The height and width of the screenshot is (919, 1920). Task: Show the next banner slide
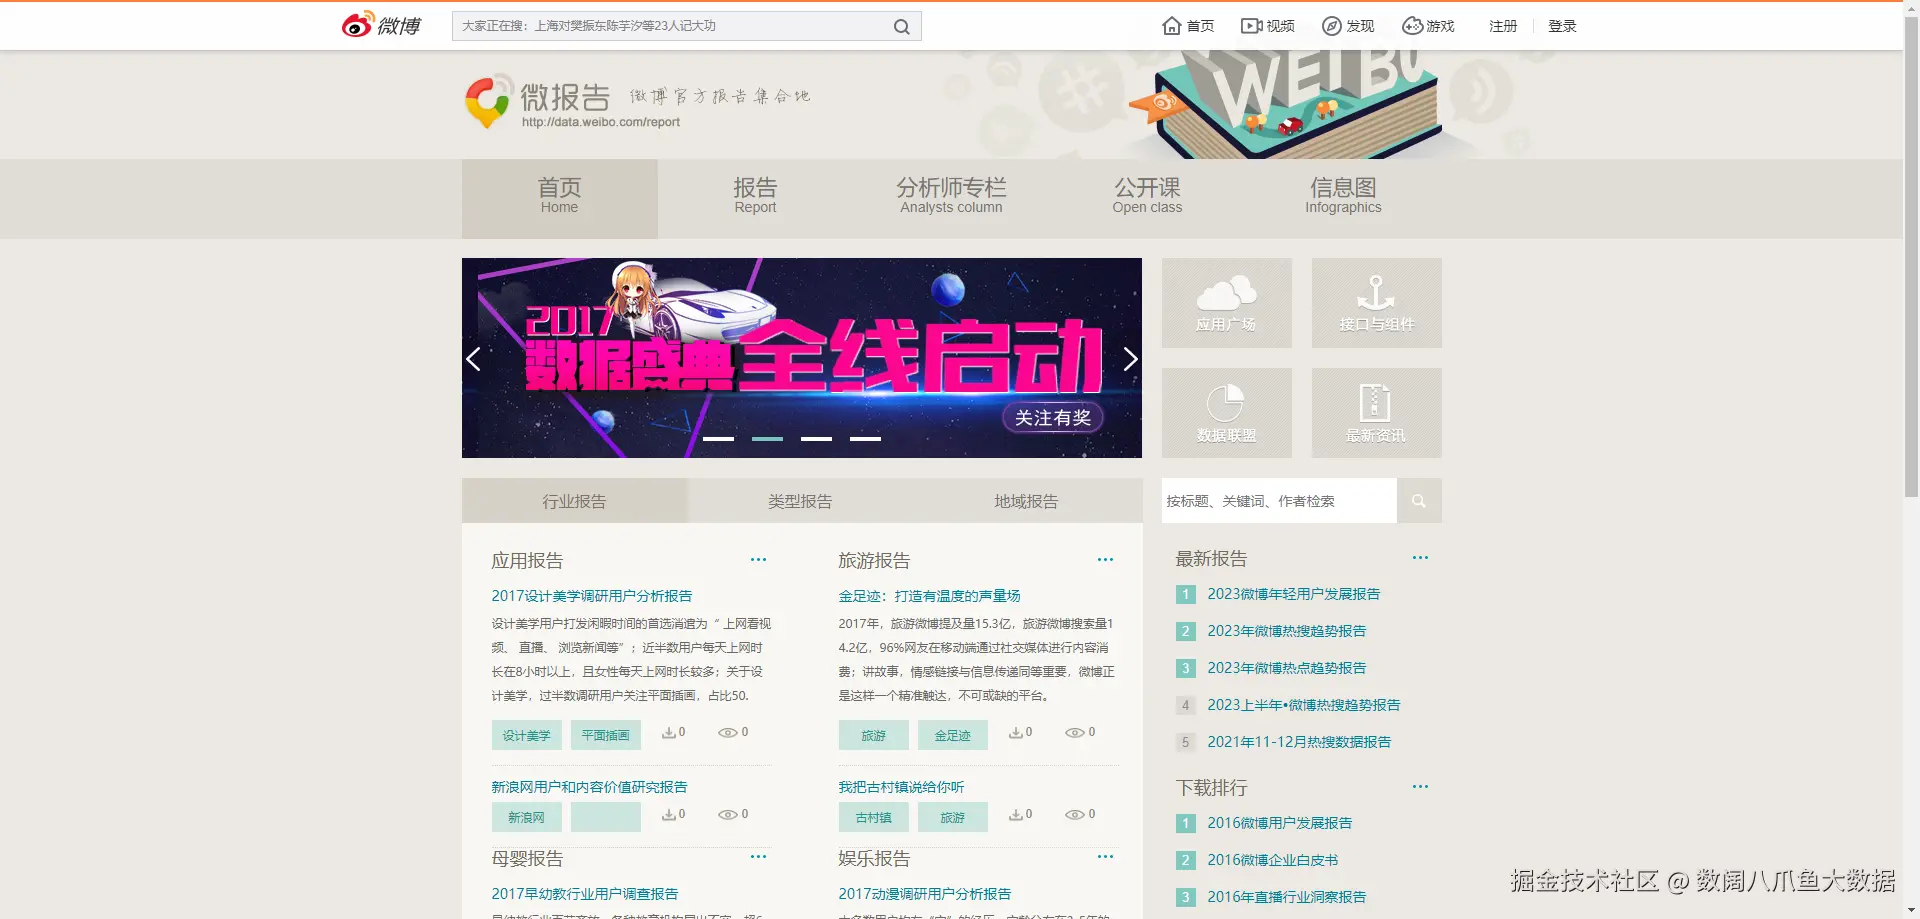tap(1130, 359)
